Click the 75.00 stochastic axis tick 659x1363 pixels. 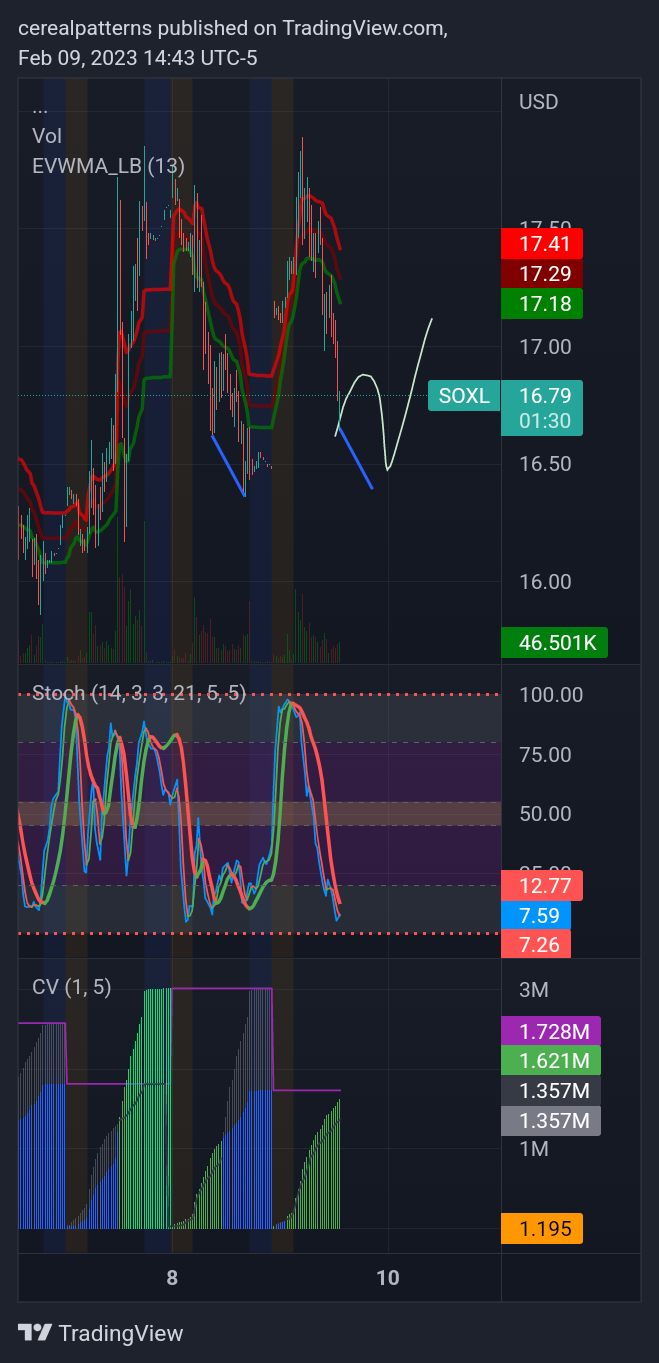click(x=546, y=754)
